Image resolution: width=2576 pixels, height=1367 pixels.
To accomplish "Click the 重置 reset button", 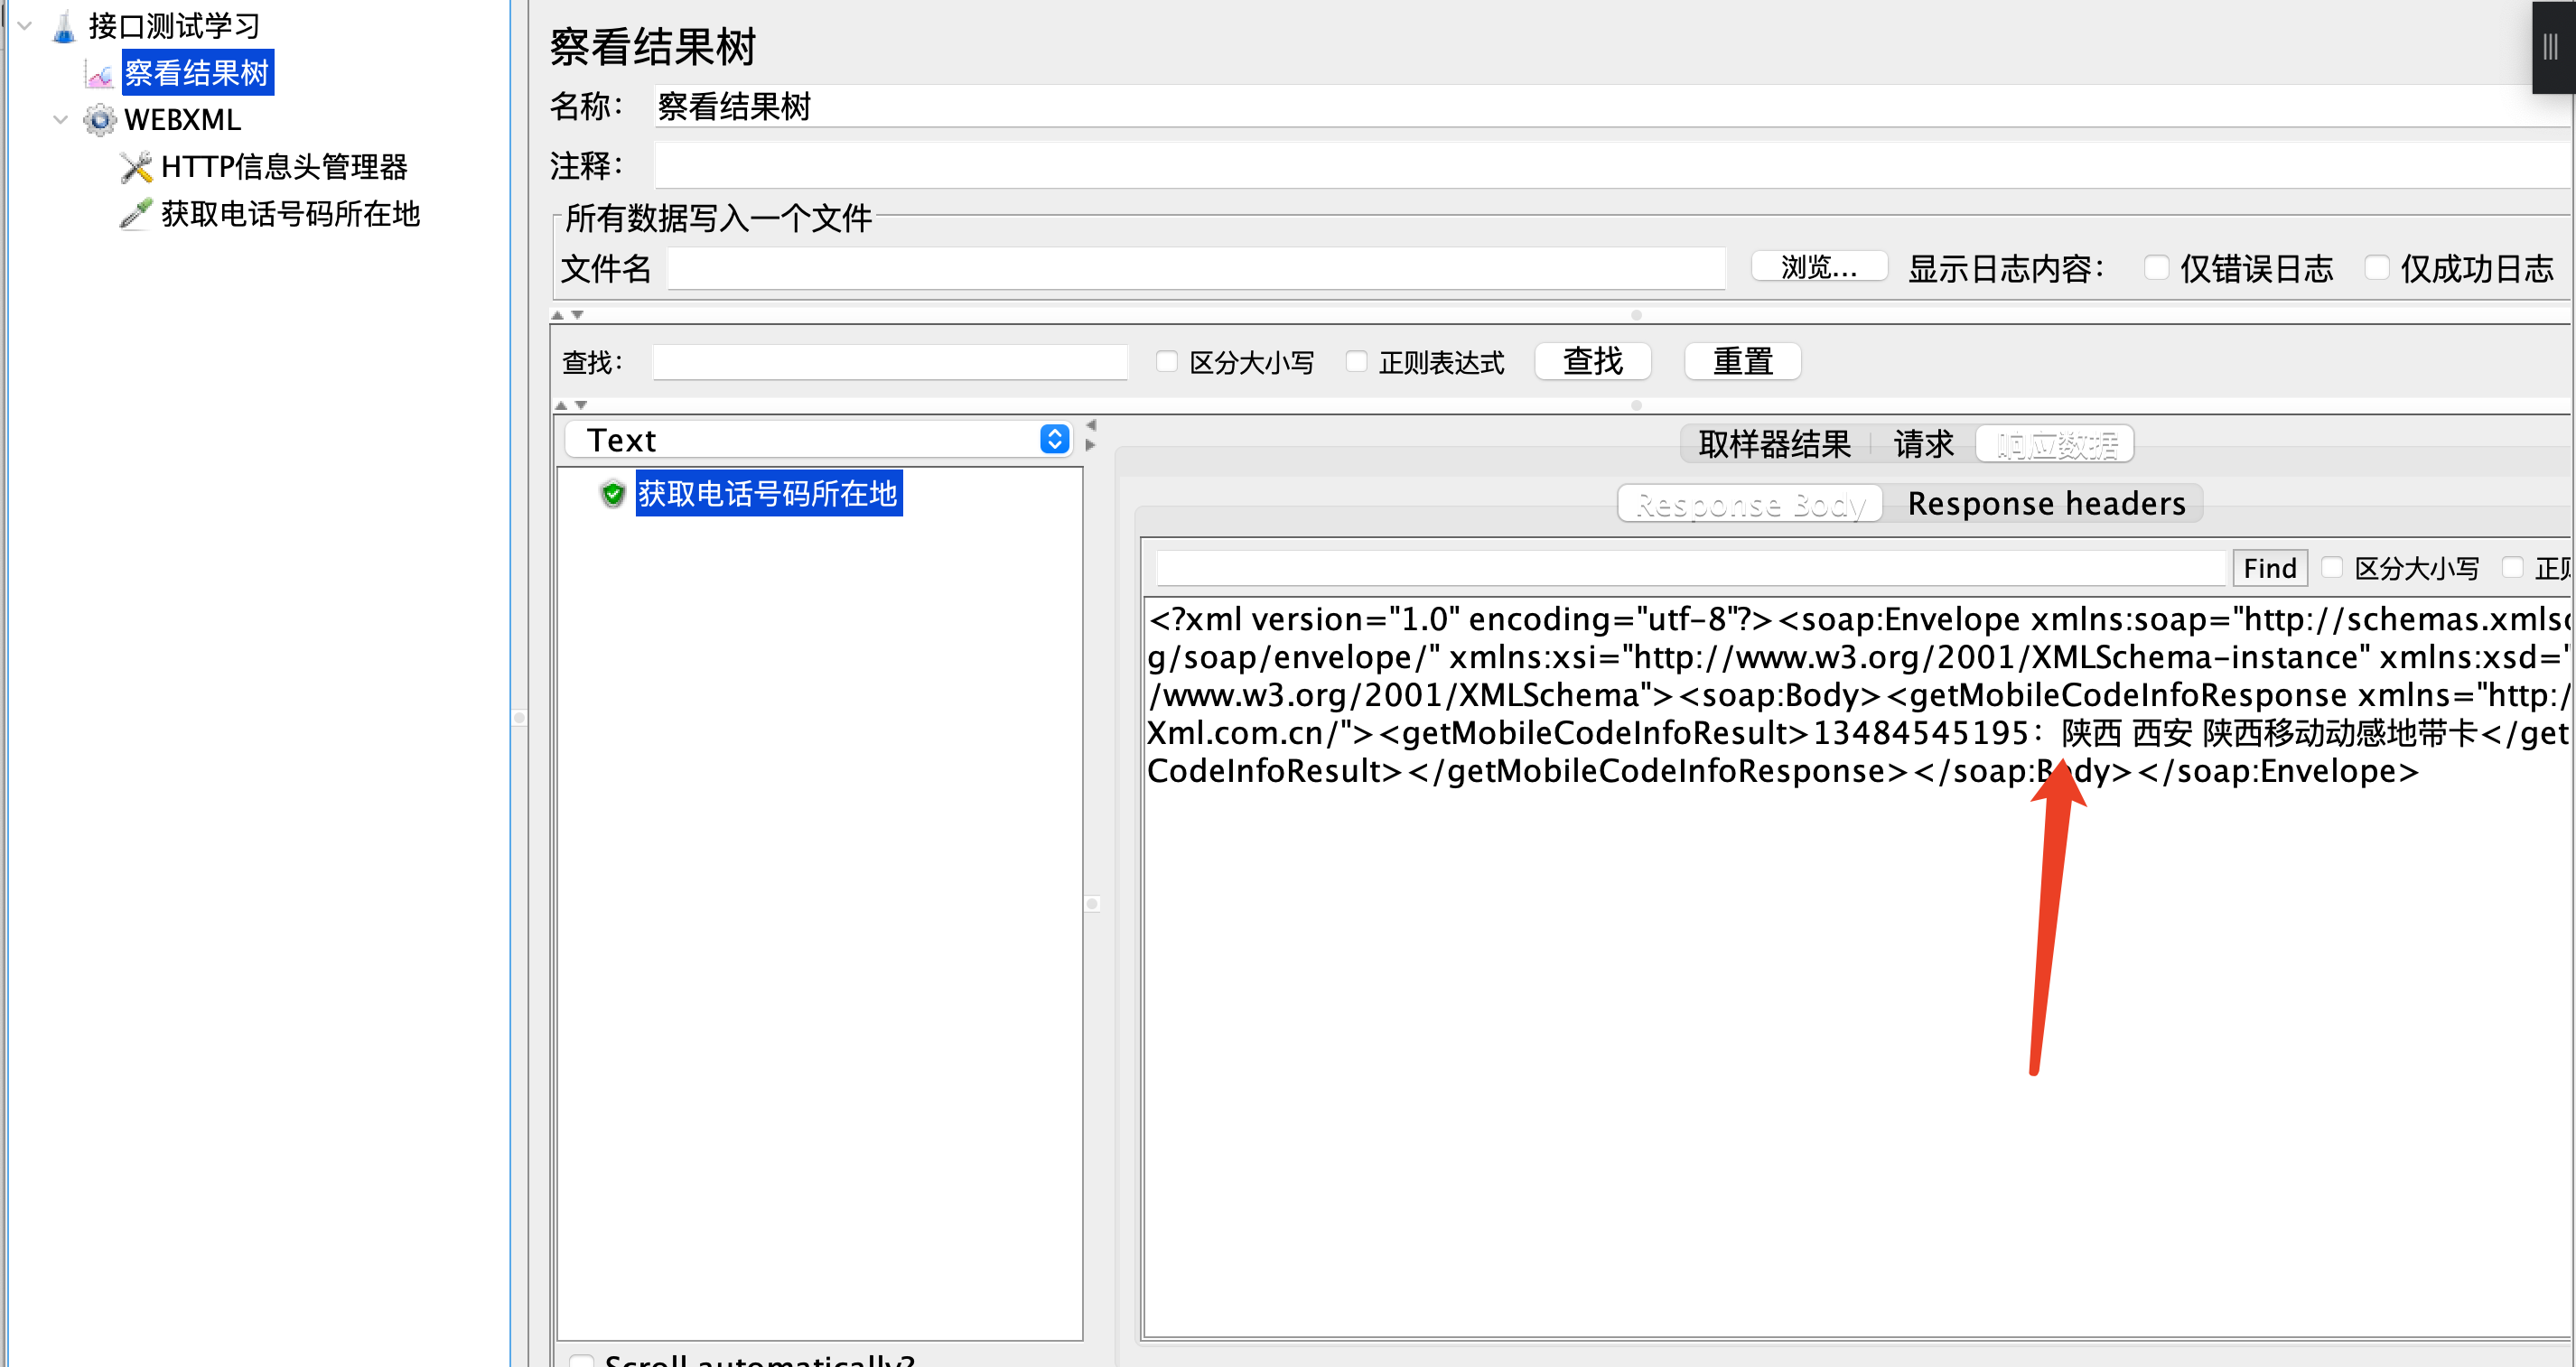I will tap(1742, 362).
